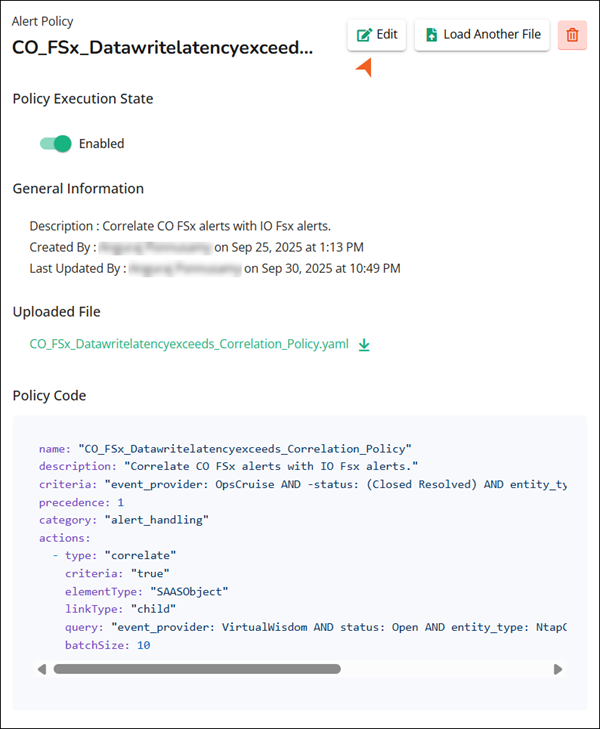
Task: Click the Edit button
Action: point(376,35)
